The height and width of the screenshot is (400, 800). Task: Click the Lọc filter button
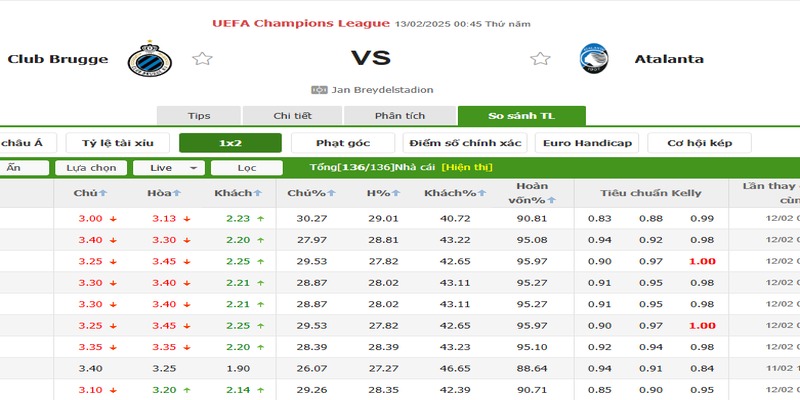point(247,168)
